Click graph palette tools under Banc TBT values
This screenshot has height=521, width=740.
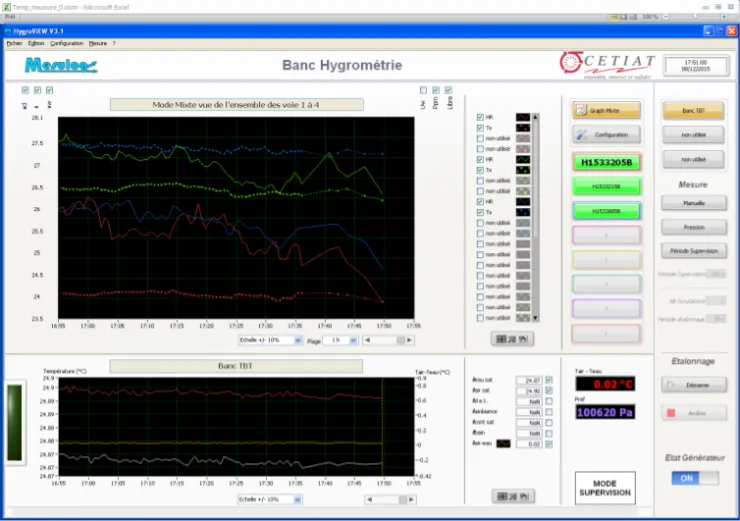click(513, 496)
